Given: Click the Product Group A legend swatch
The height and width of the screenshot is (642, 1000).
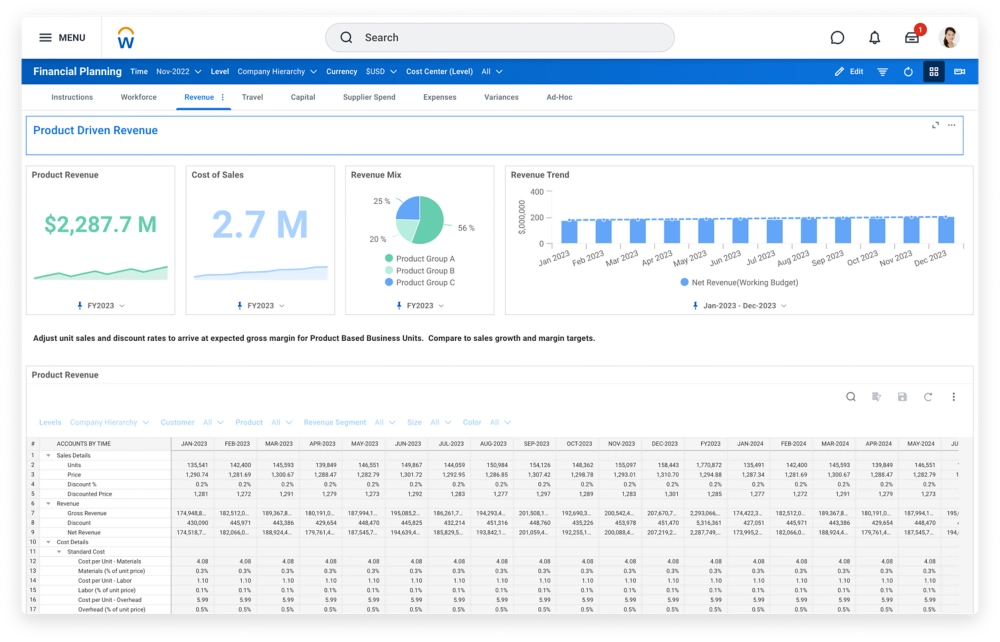Looking at the screenshot, I should coord(389,259).
